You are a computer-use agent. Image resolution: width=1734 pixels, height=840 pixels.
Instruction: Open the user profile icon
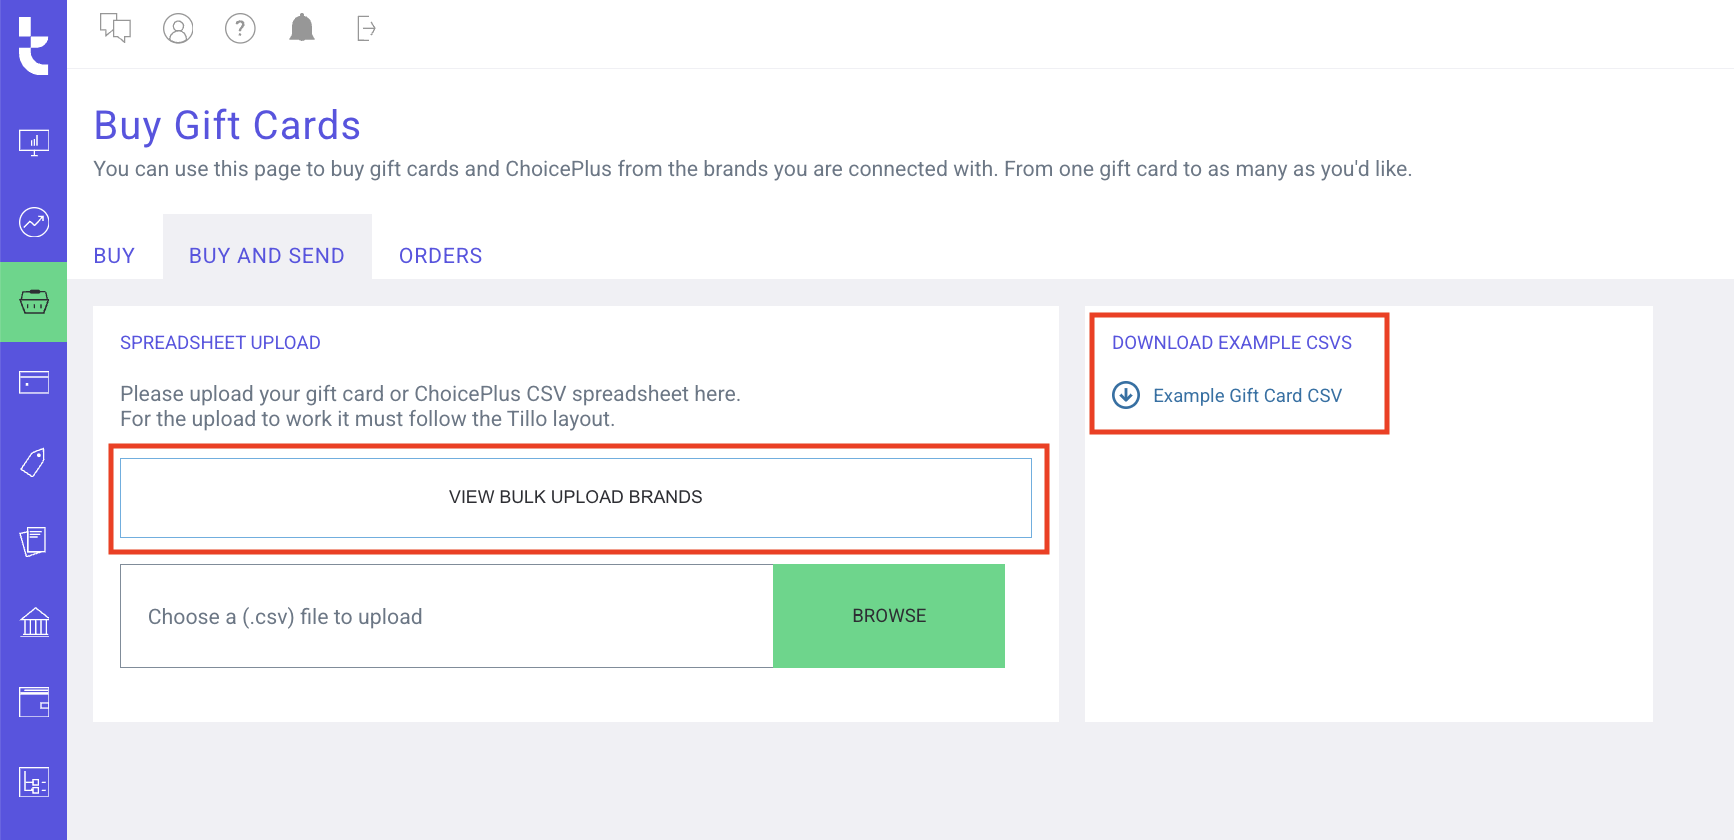[178, 28]
